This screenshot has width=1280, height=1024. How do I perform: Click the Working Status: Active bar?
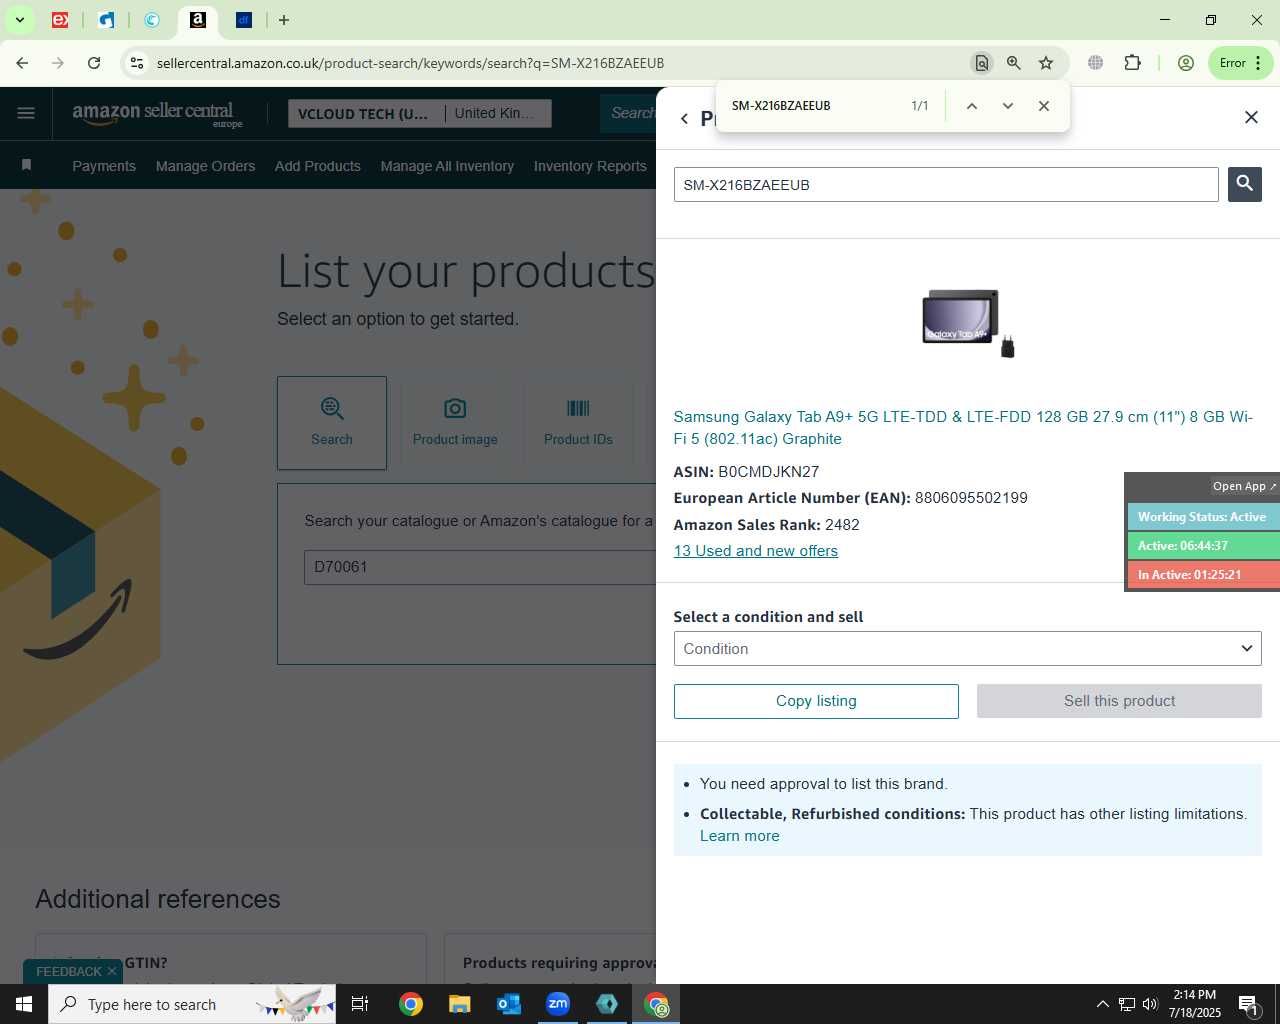[1204, 517]
